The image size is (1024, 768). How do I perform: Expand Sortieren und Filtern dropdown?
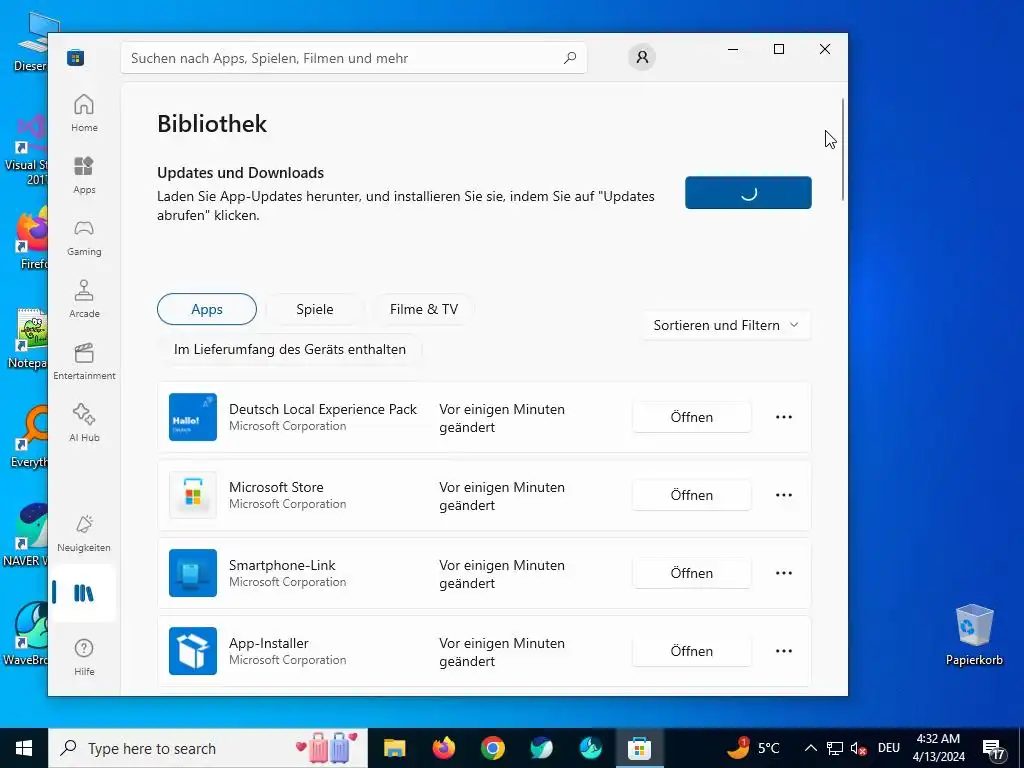click(726, 325)
